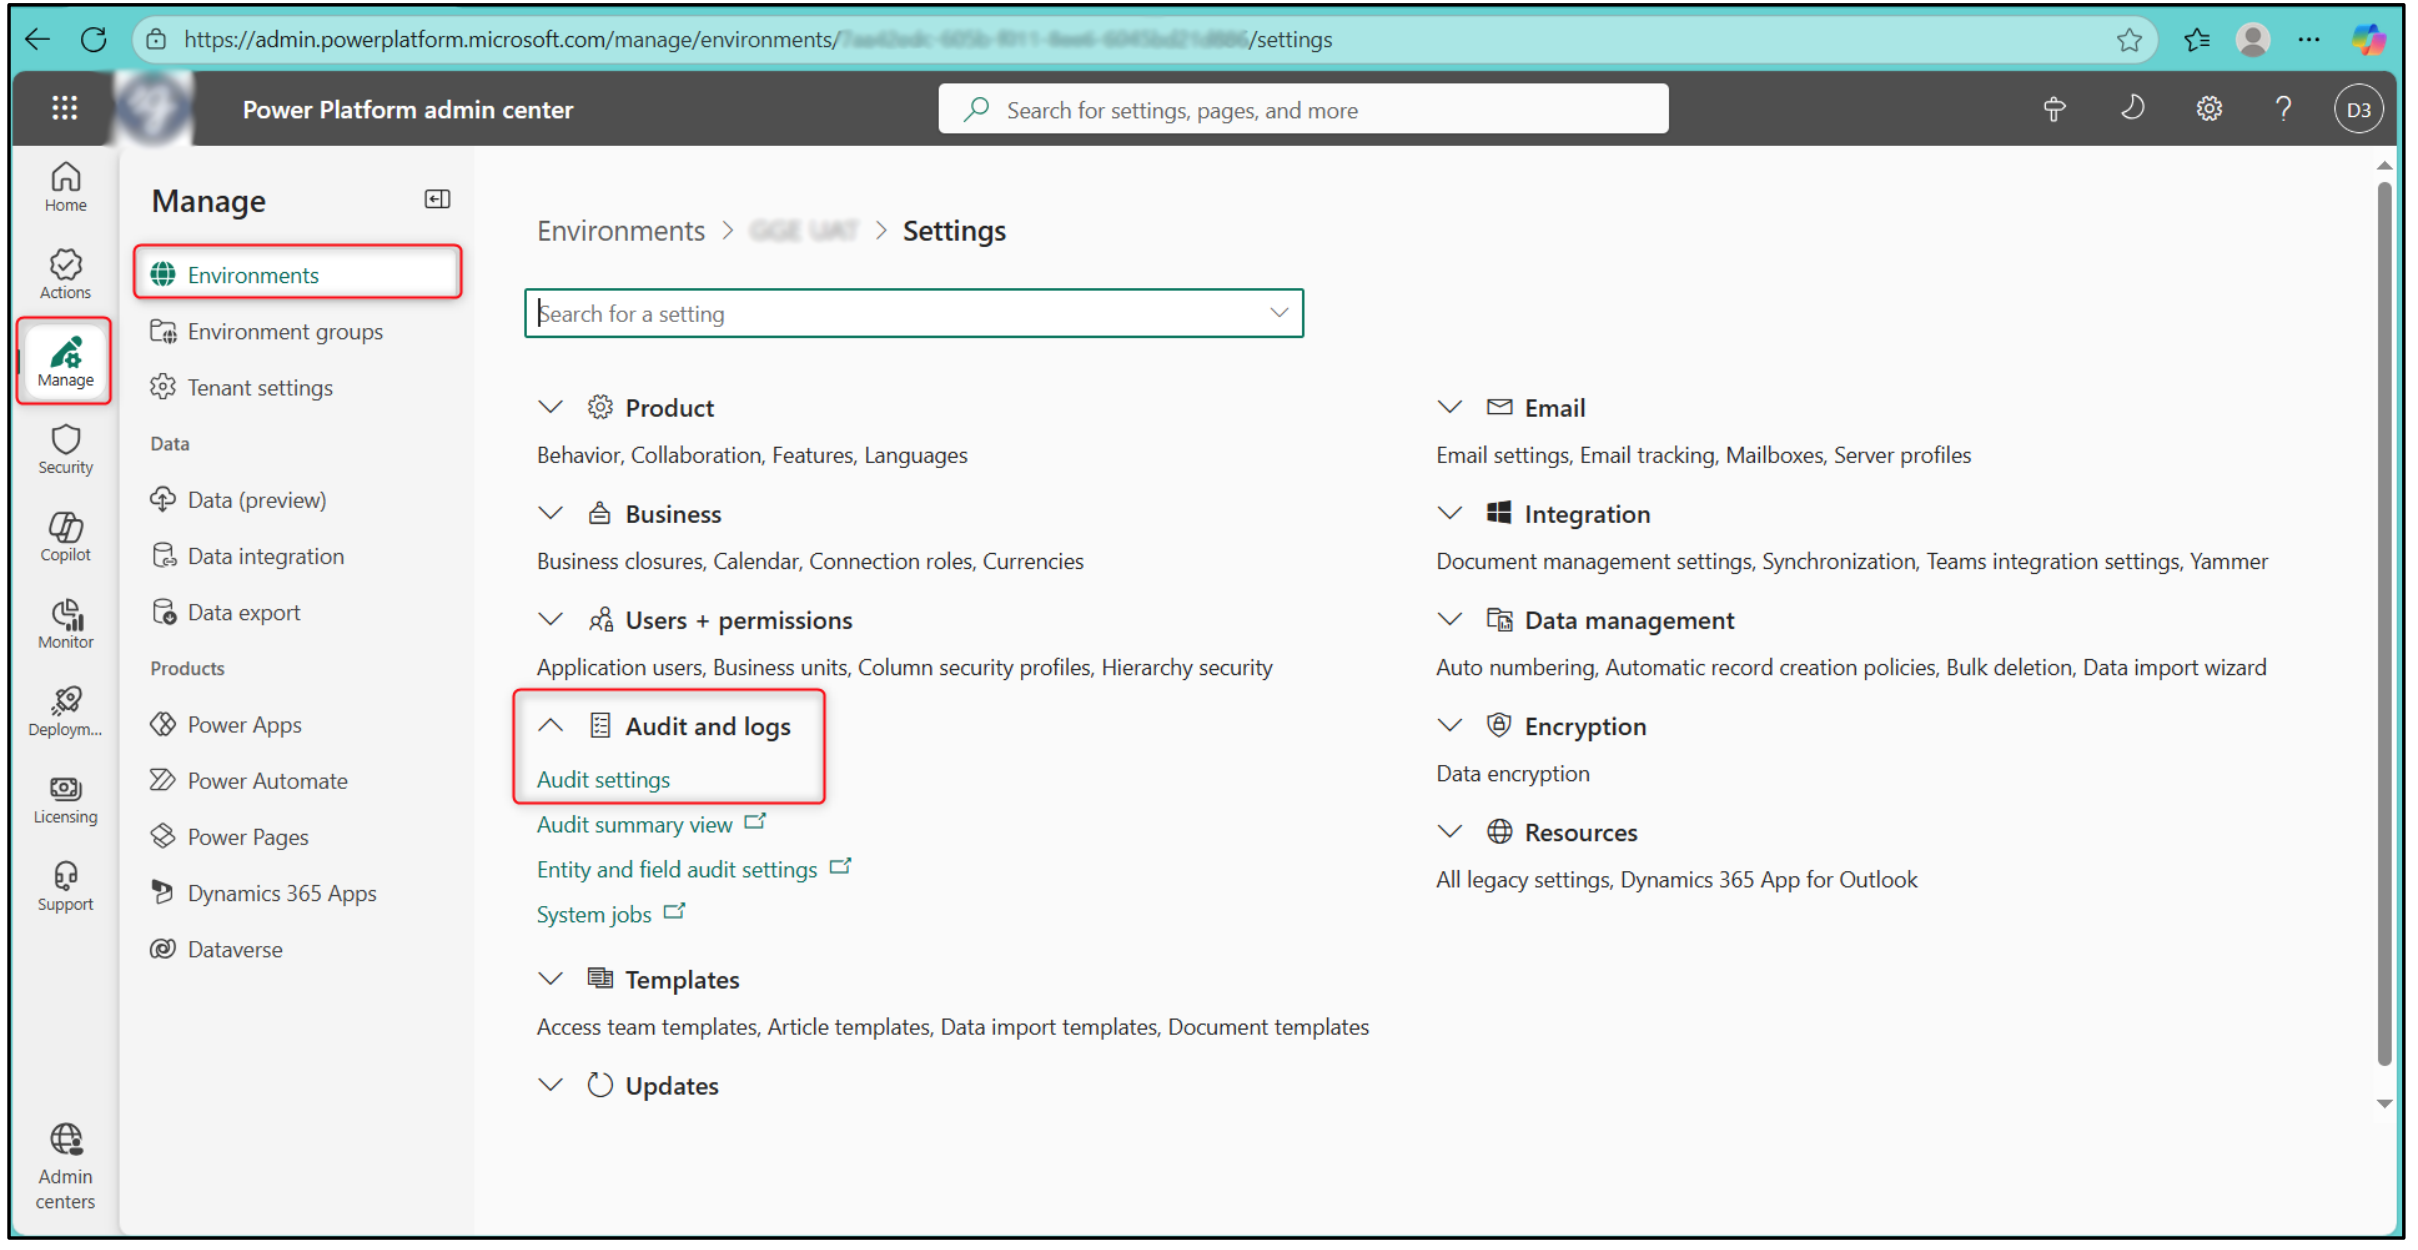Collapse the Manage navigation pane
This screenshot has height=1250, width=2418.
(437, 200)
